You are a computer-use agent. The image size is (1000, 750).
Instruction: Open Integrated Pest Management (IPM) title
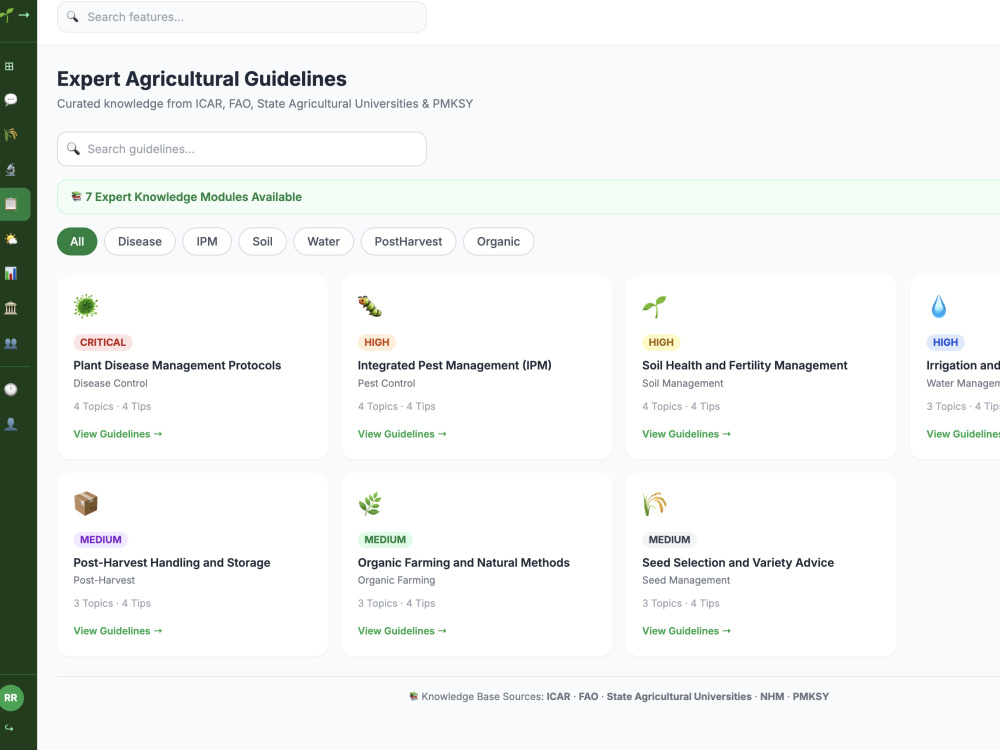455,365
